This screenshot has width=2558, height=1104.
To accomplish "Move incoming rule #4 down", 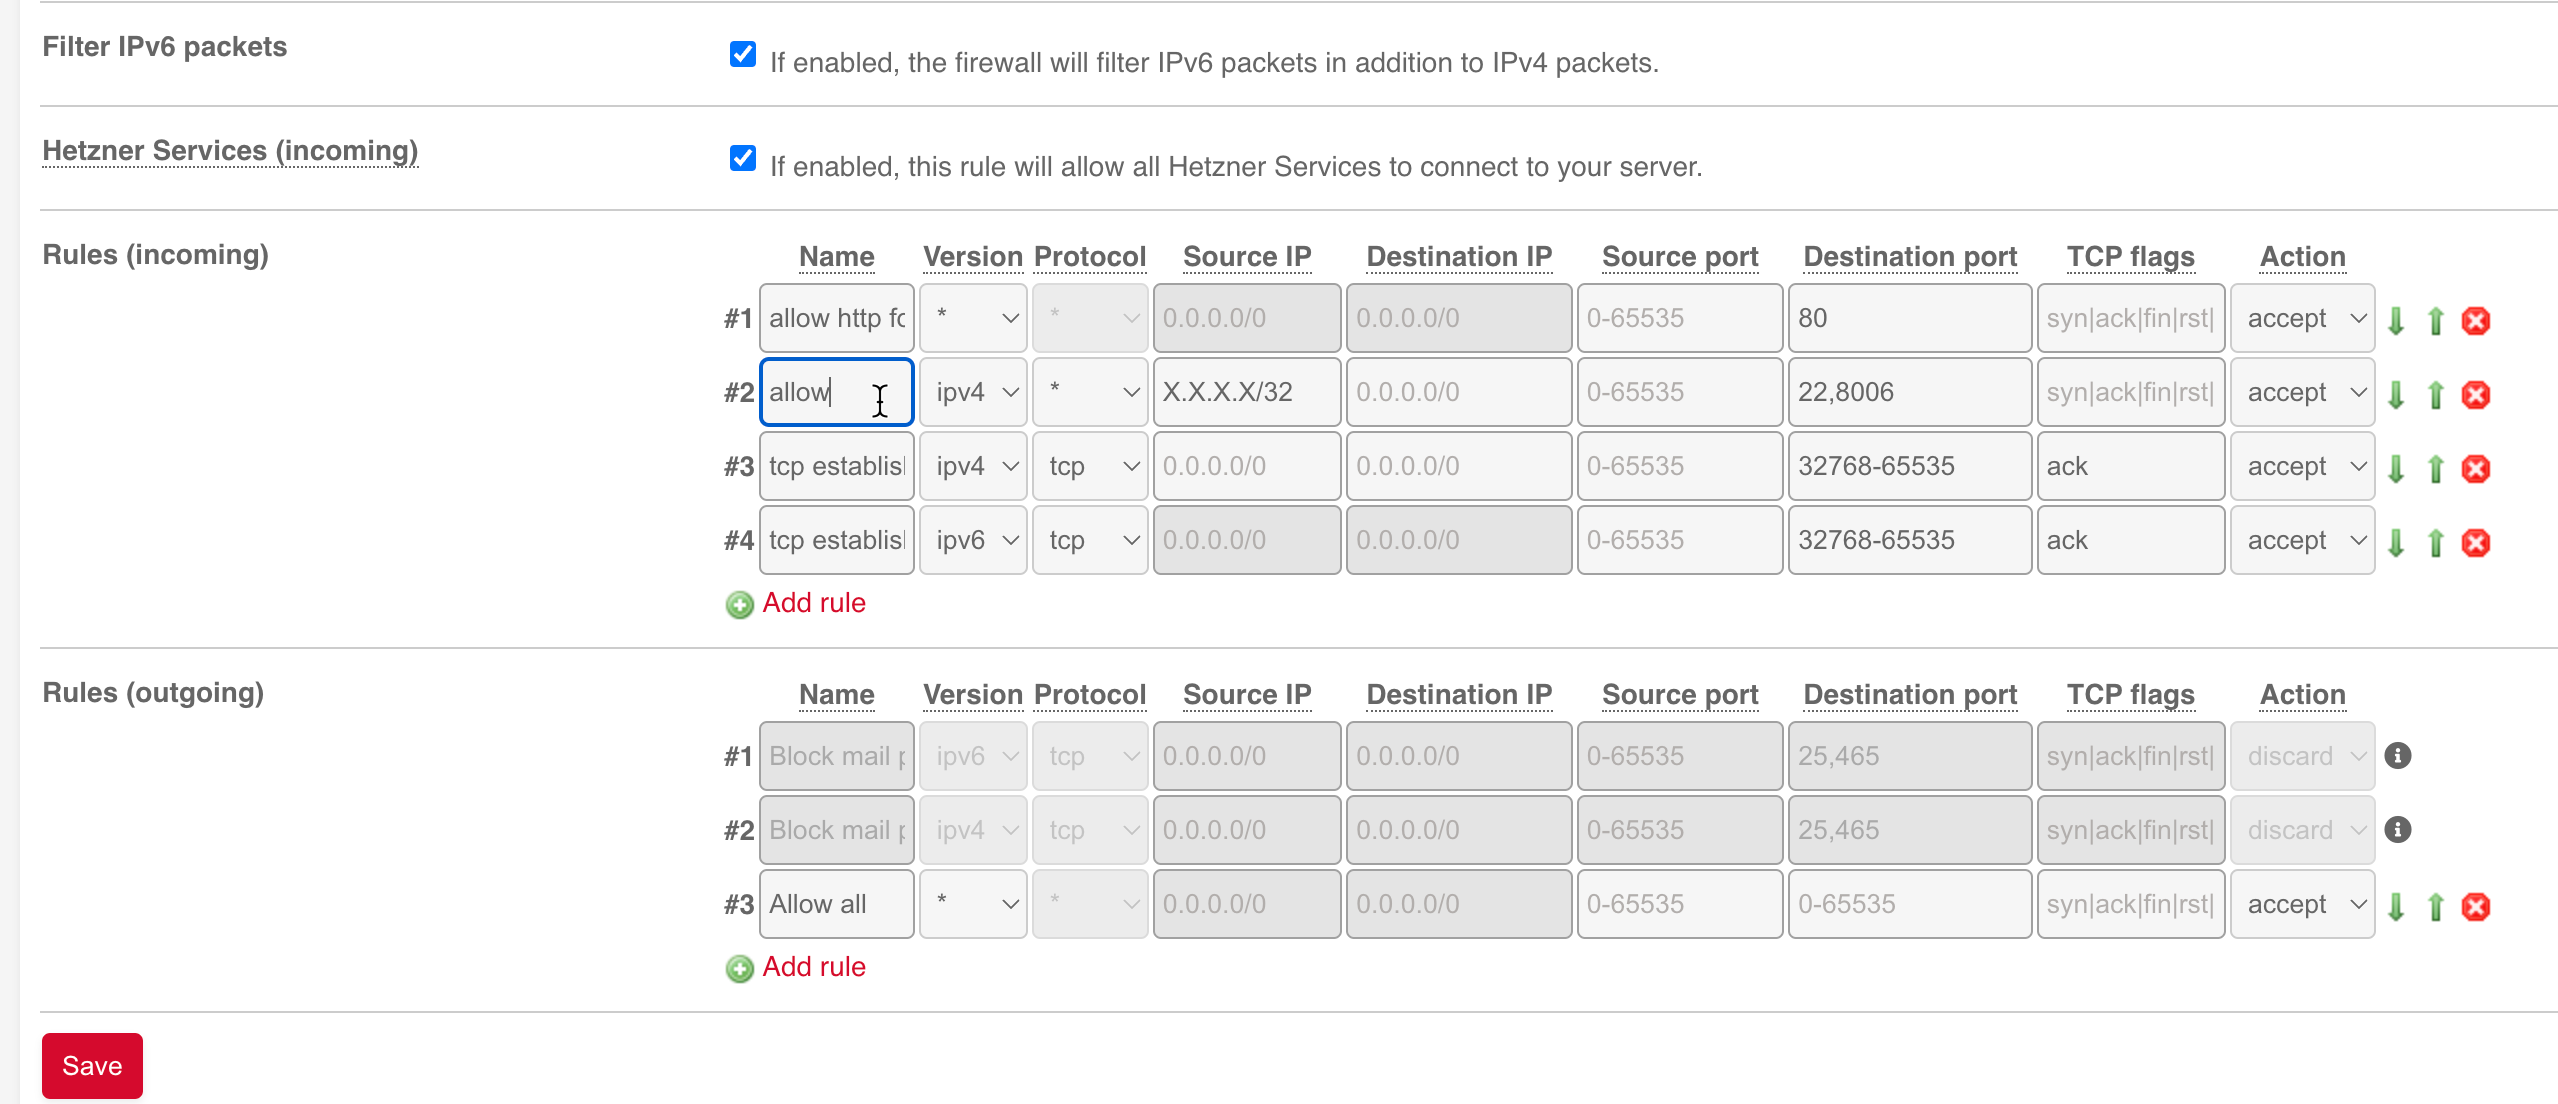I will (2396, 542).
